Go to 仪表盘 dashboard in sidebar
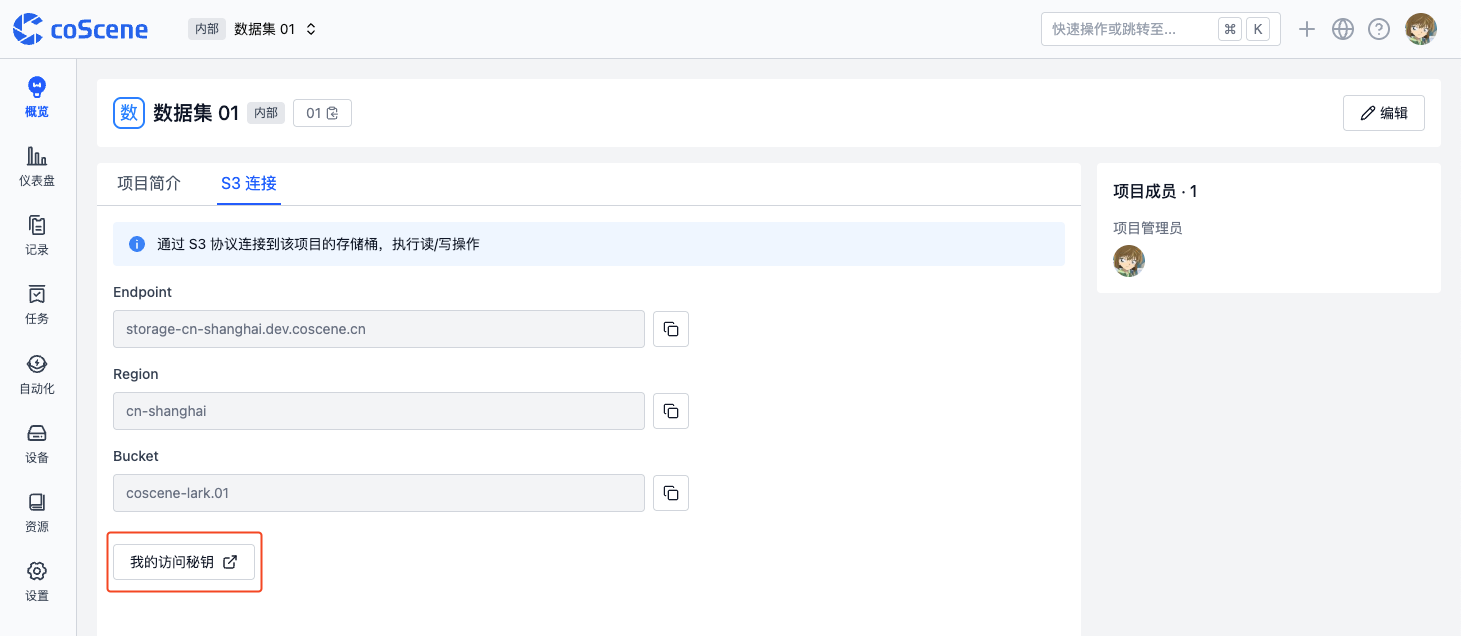 click(x=37, y=166)
